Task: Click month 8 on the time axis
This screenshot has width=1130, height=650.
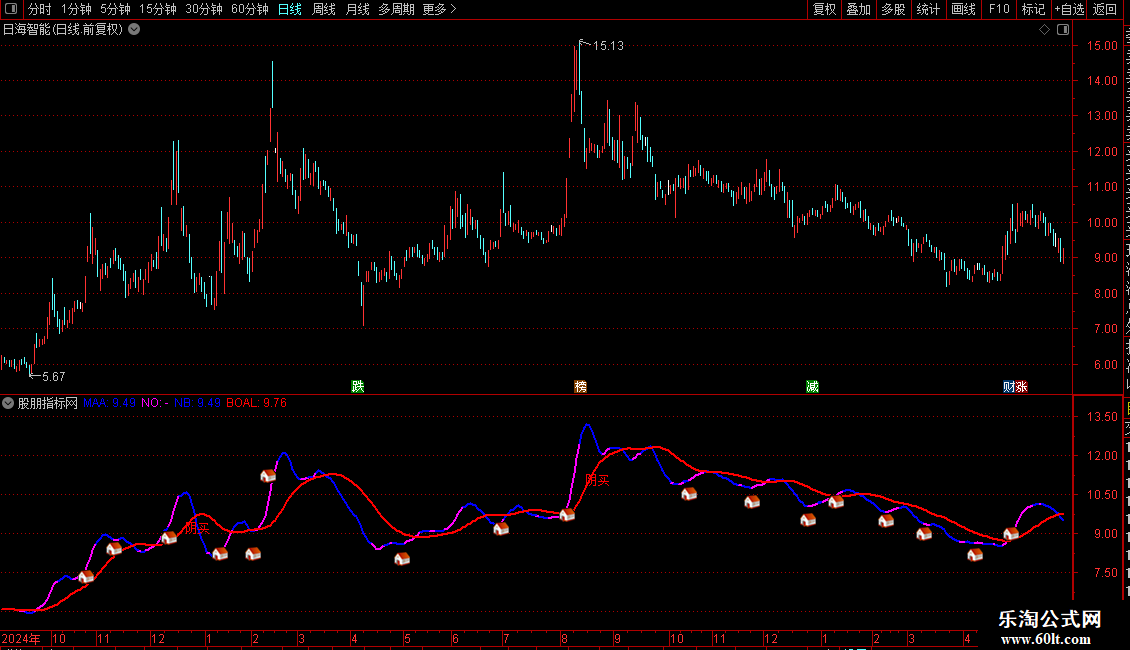Action: [564, 638]
